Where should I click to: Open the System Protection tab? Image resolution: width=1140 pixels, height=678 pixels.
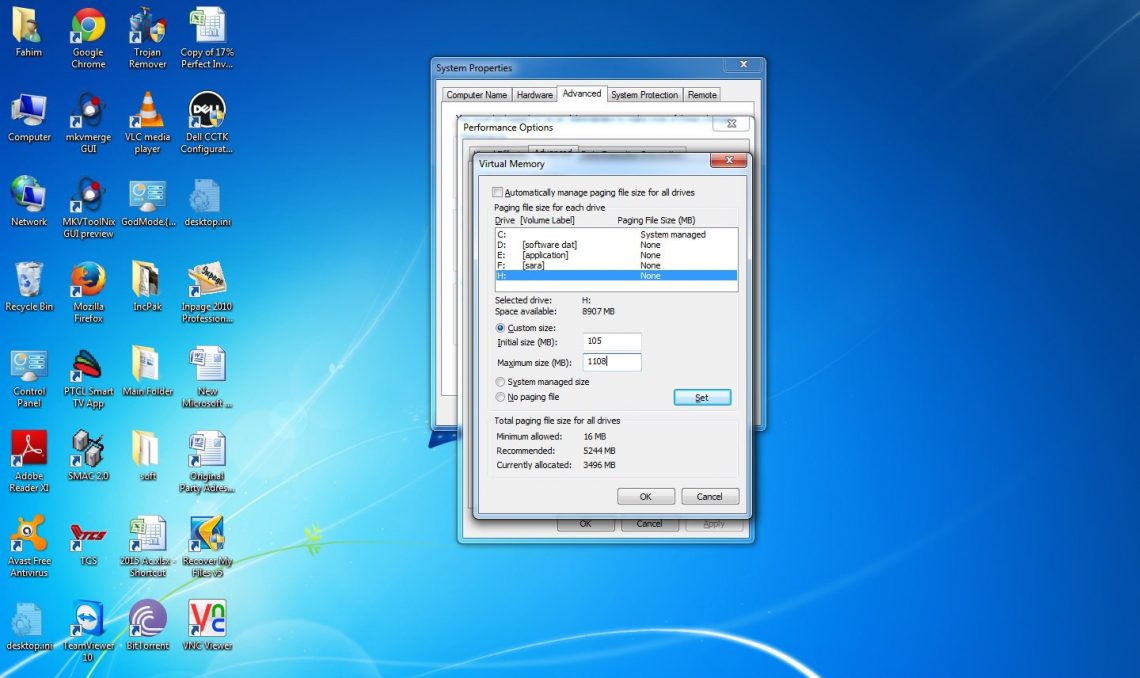[x=644, y=94]
